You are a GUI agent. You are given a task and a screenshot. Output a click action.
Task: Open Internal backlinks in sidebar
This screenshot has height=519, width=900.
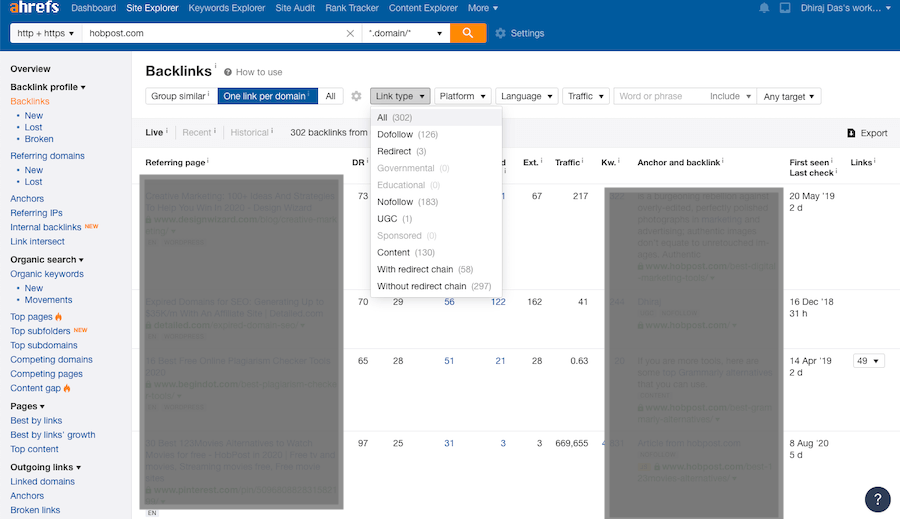46,227
